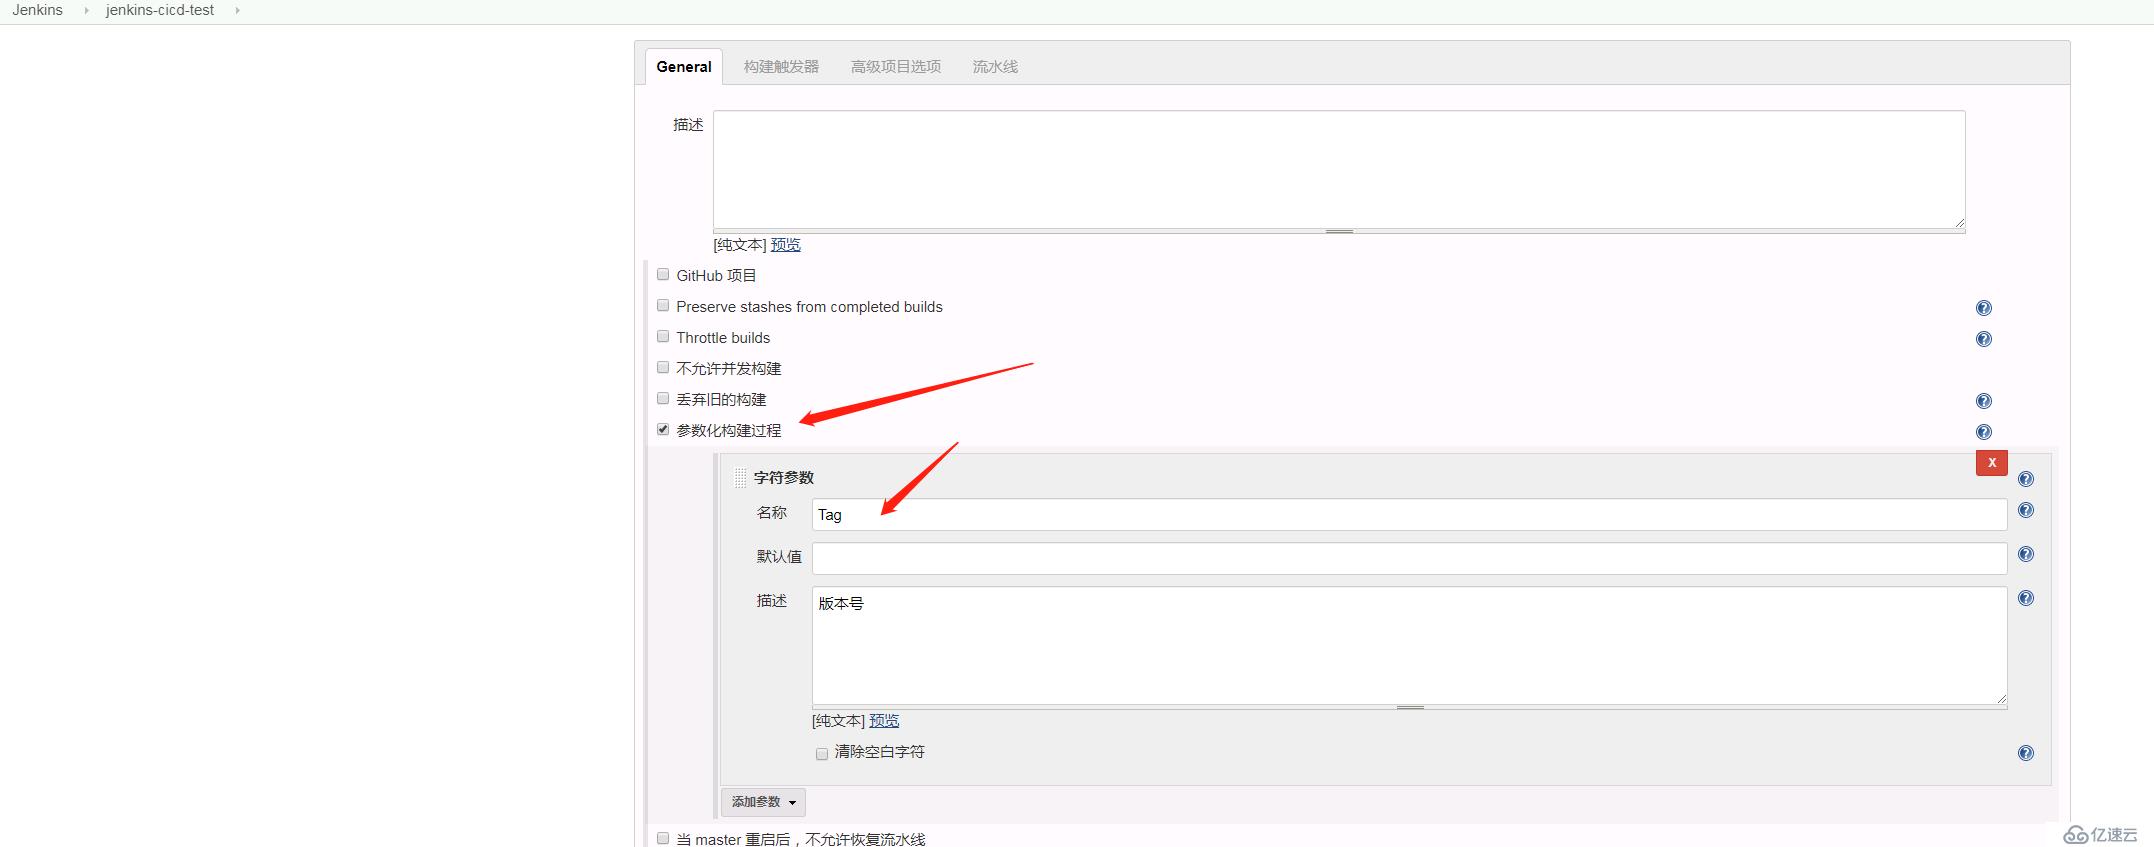Switch to 流水线 tab
The width and height of the screenshot is (2154, 847).
tap(995, 66)
